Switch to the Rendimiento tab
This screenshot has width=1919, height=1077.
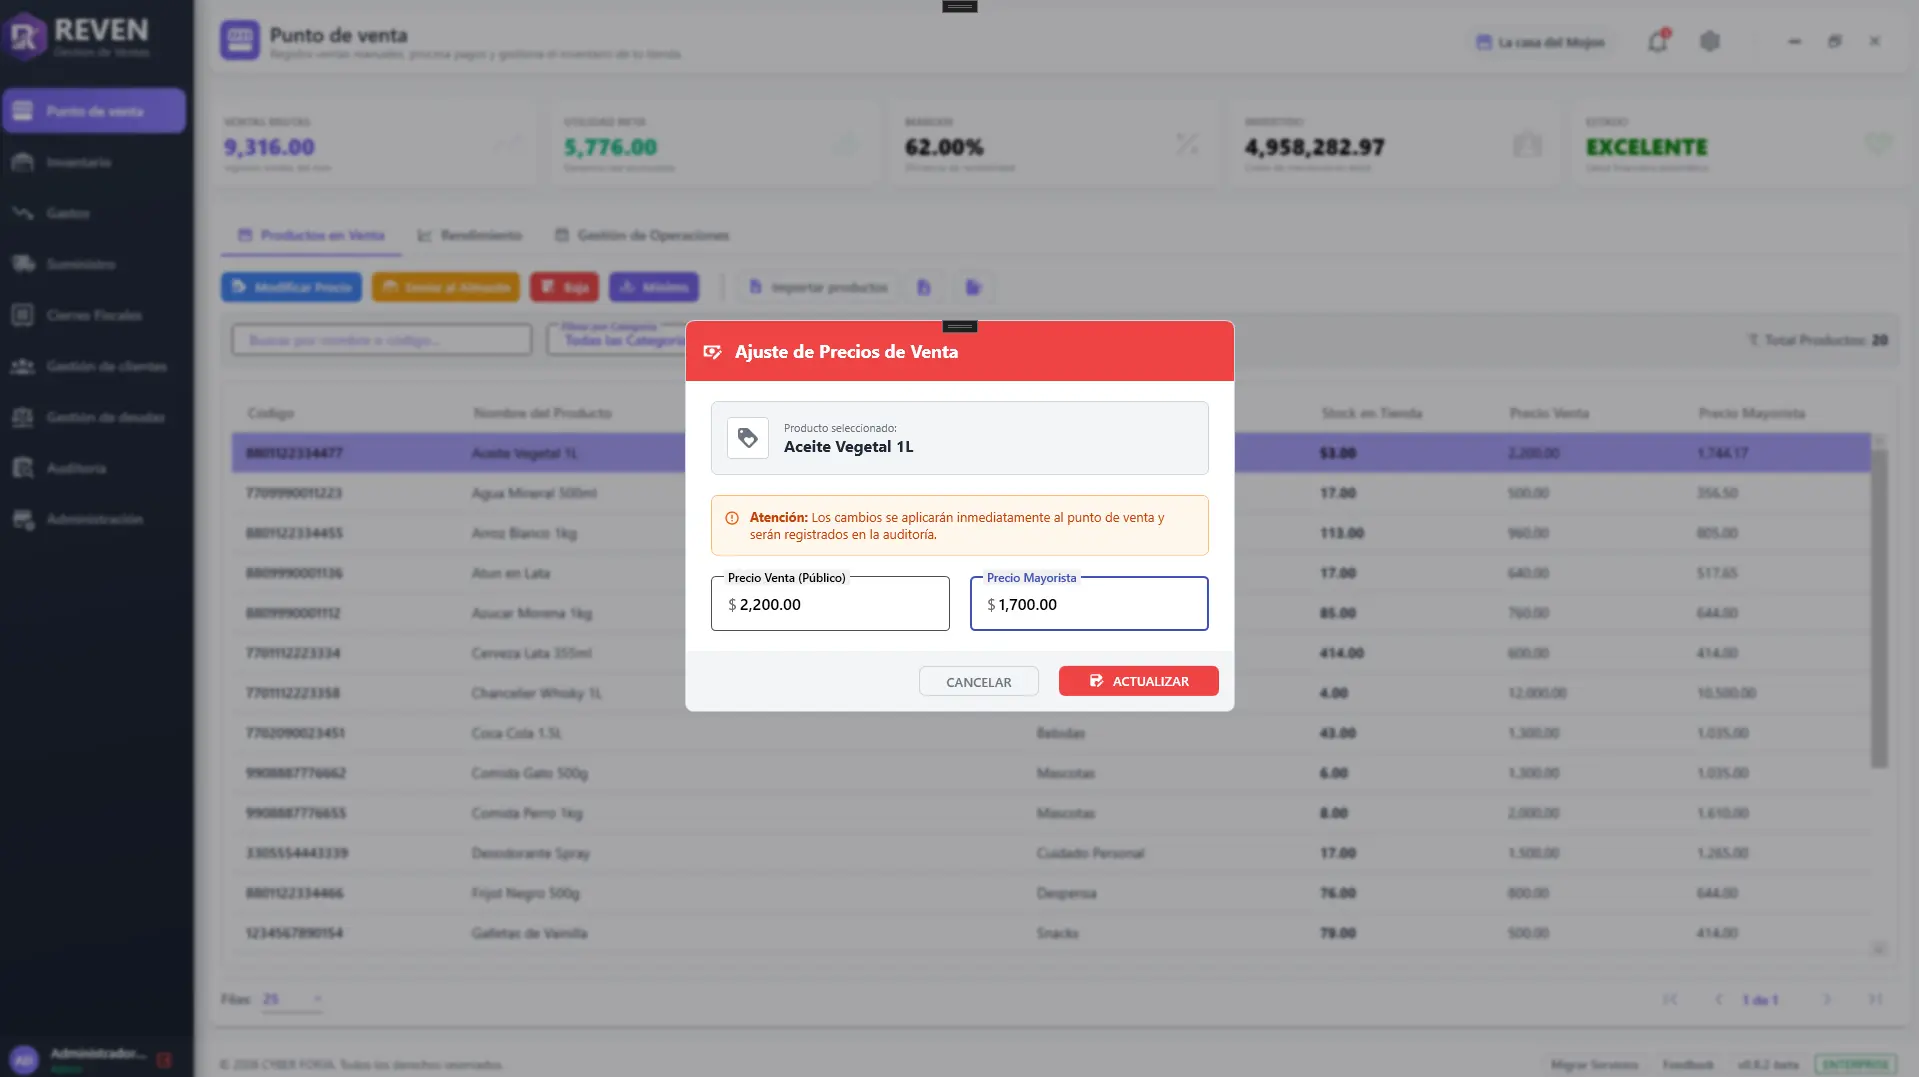coord(470,235)
